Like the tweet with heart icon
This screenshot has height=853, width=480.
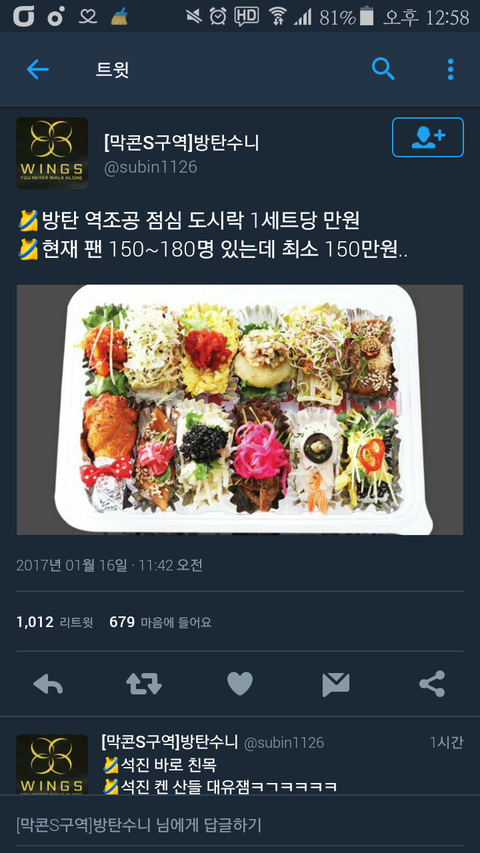click(240, 684)
